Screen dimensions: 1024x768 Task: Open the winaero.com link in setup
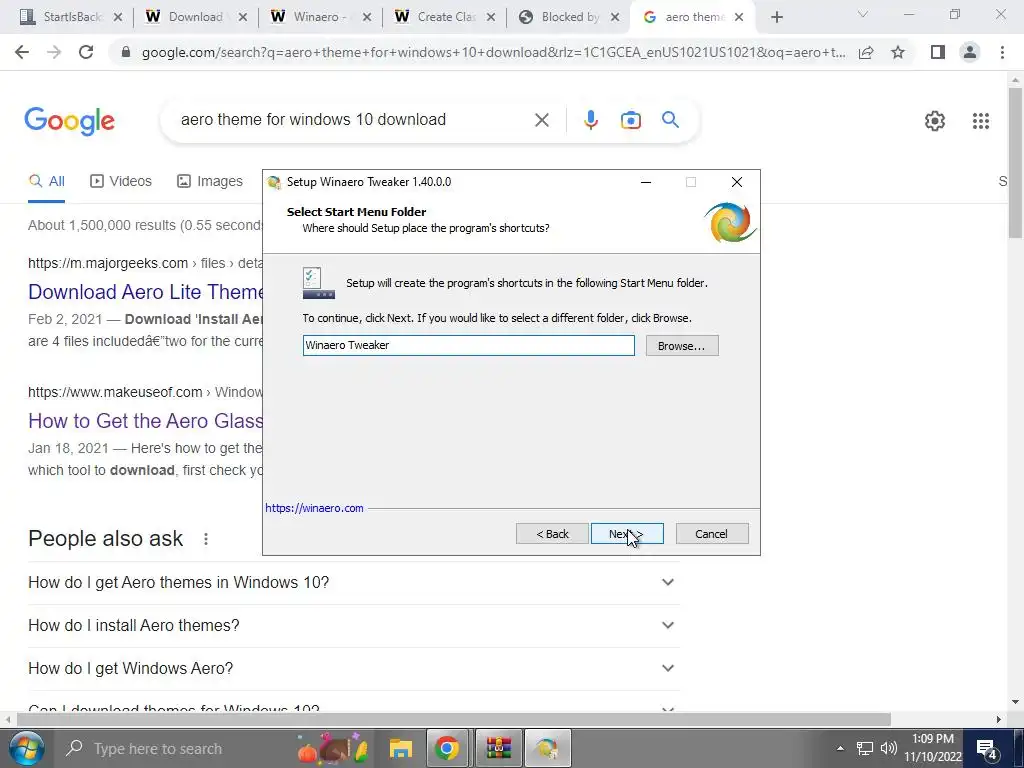pos(314,508)
